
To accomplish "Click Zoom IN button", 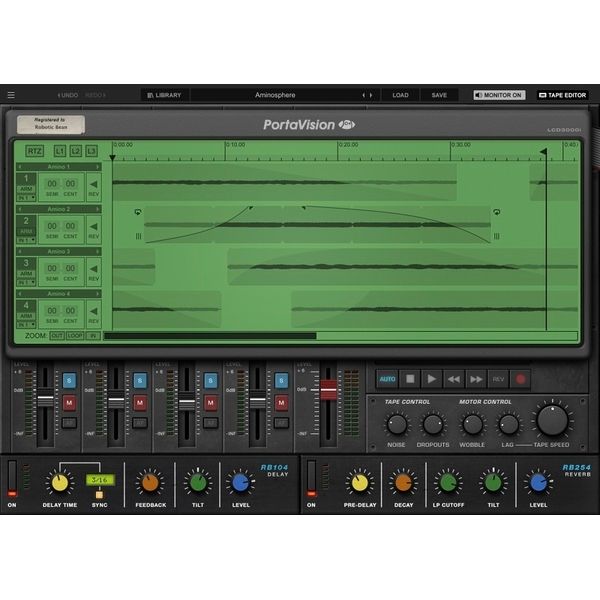I will 93,336.
